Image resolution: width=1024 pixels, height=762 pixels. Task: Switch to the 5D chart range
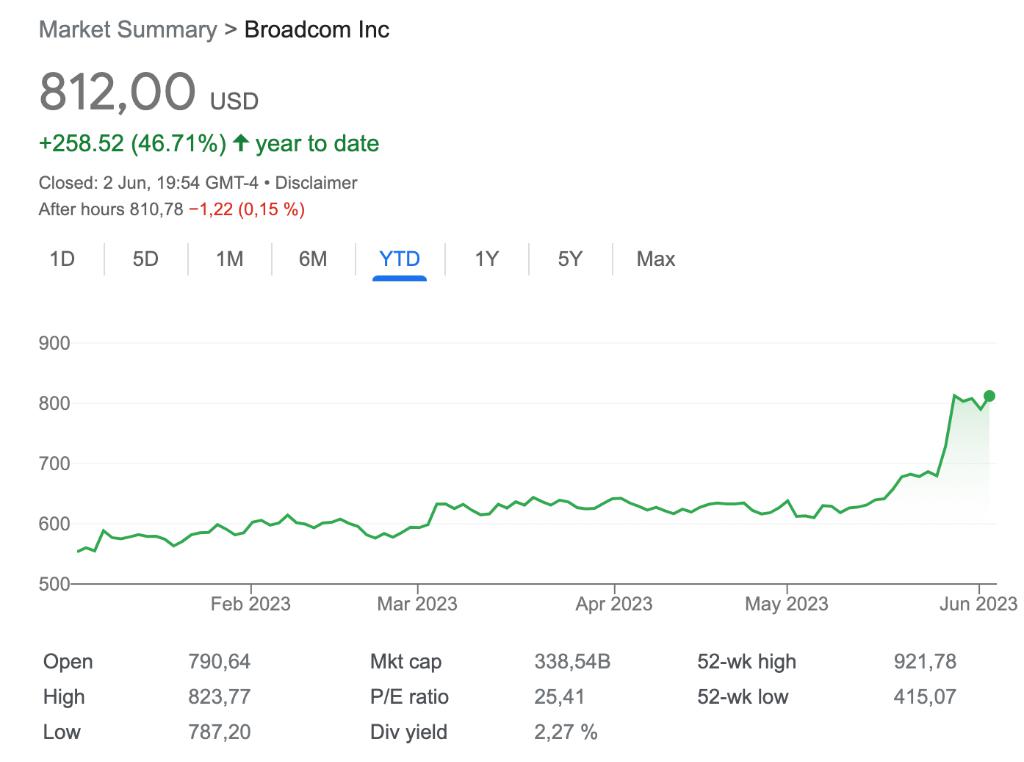pyautogui.click(x=146, y=259)
